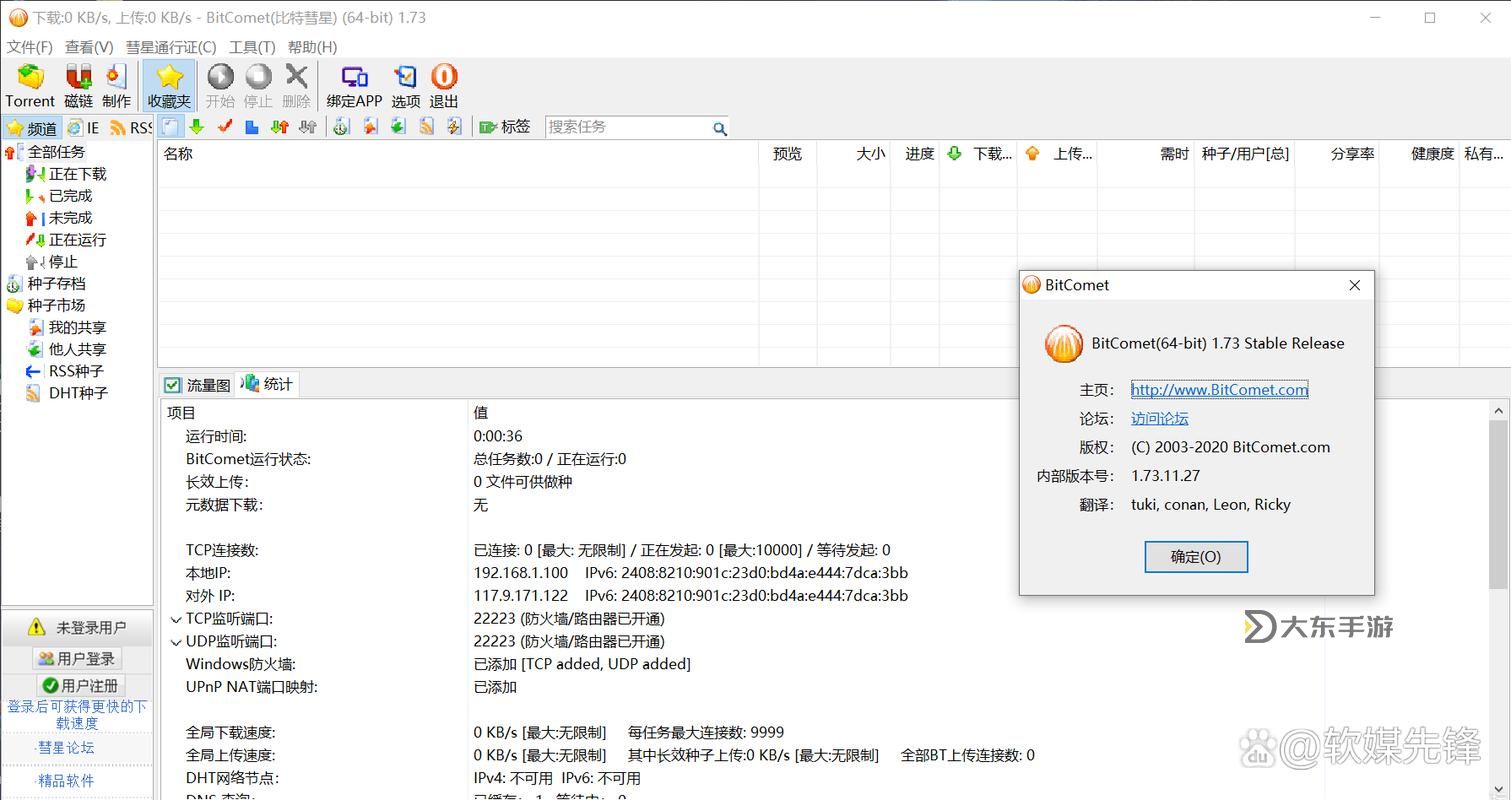Open the 帮助(H) menu

coord(312,47)
